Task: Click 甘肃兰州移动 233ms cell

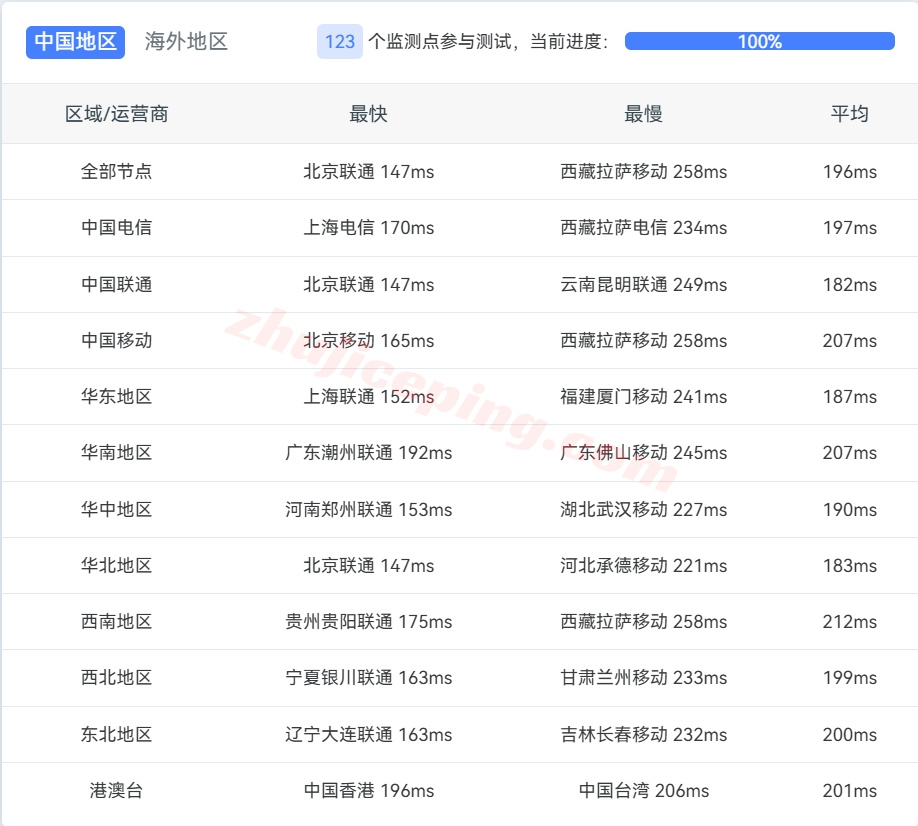Action: tap(643, 678)
